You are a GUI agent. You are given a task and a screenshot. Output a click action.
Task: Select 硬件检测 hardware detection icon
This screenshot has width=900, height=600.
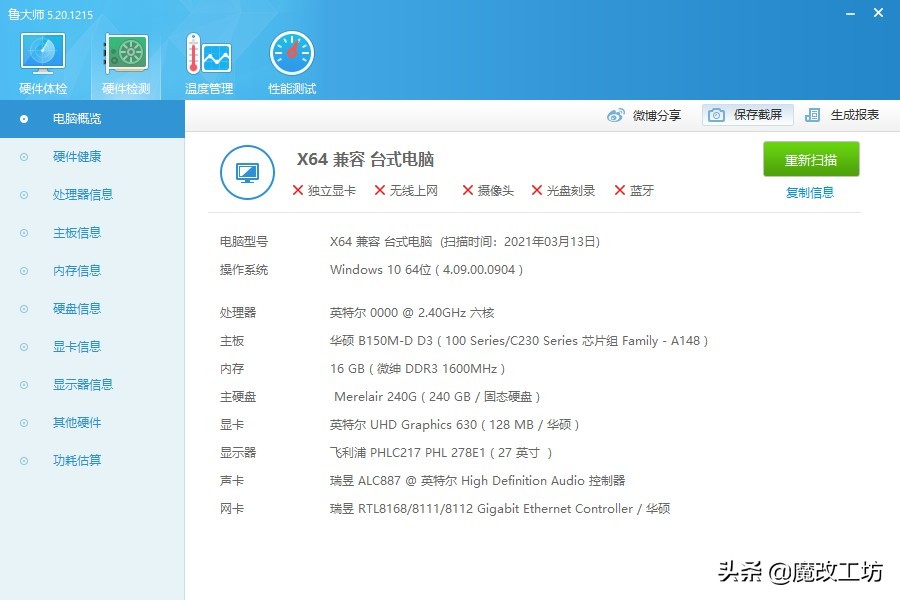pos(126,53)
